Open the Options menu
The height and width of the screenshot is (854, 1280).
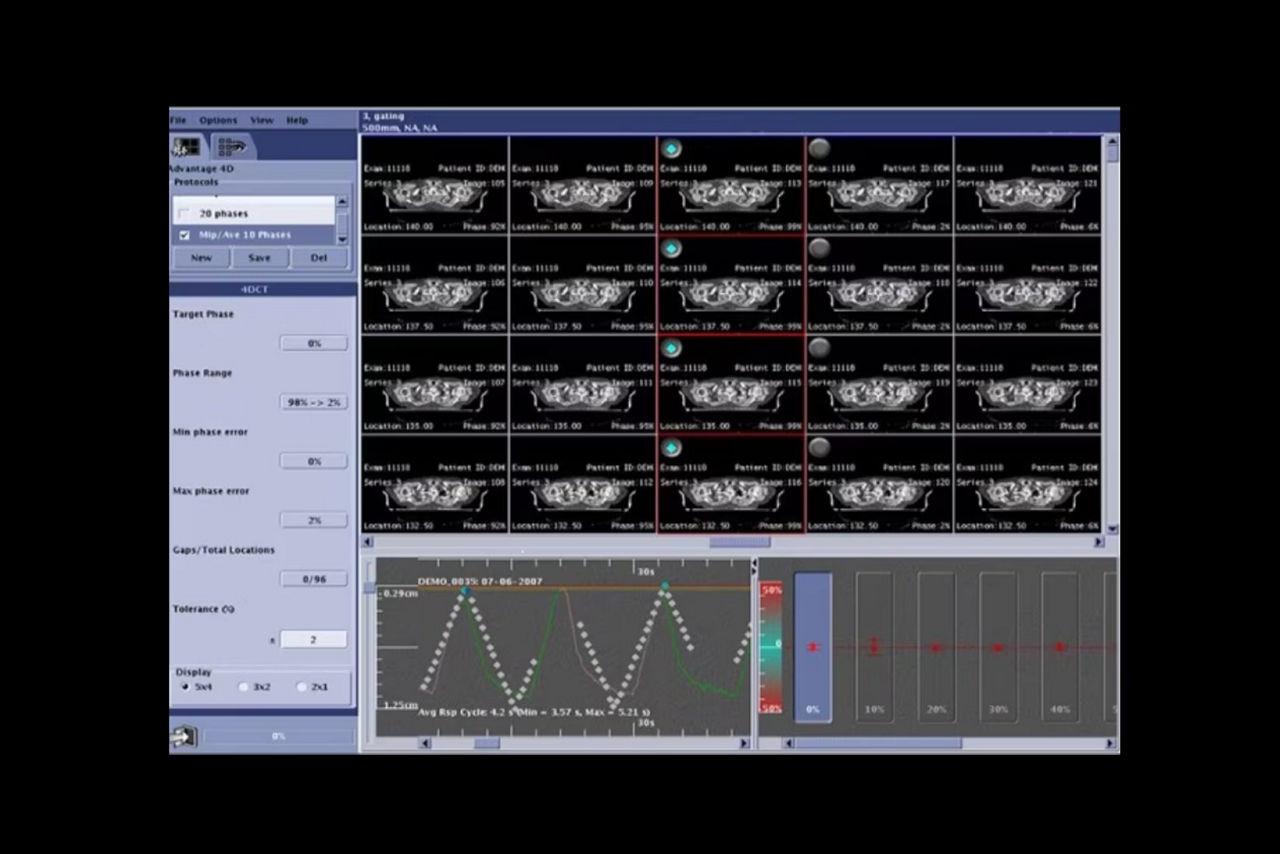click(x=218, y=119)
